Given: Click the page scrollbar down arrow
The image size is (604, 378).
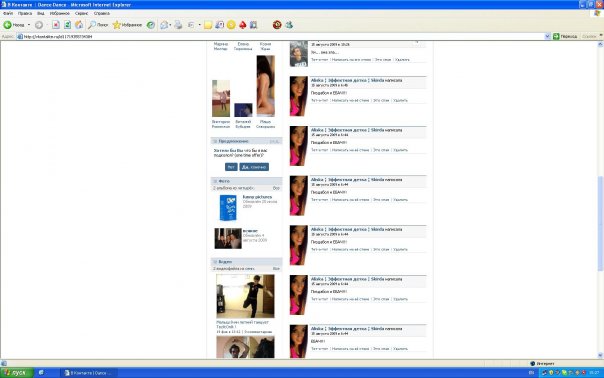Looking at the screenshot, I should (600, 355).
